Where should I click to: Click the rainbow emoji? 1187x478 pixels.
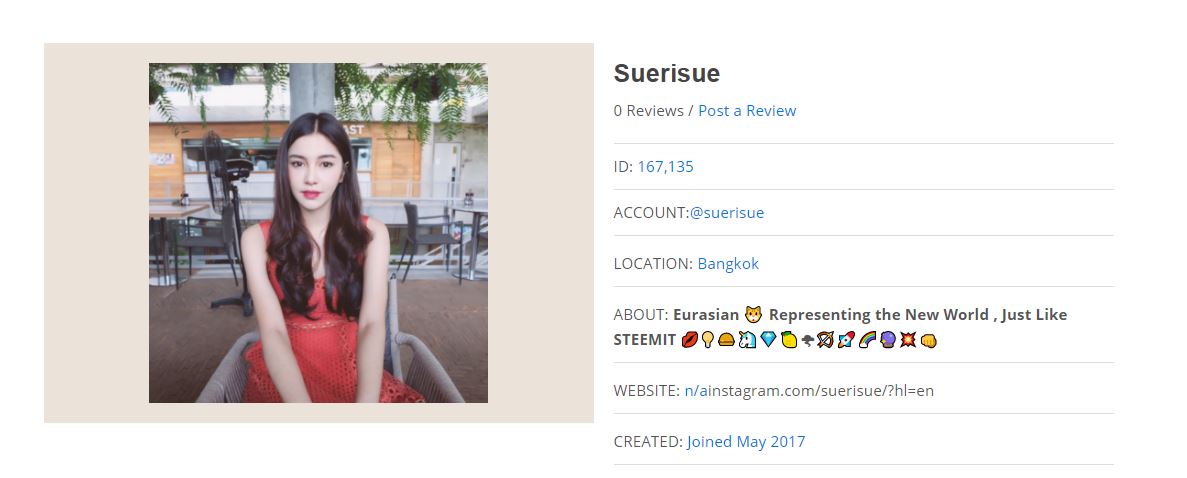tap(868, 339)
